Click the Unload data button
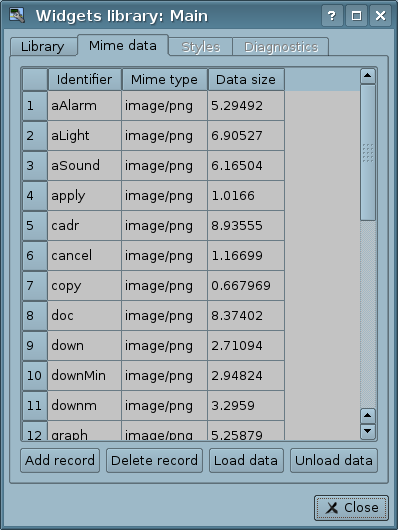Image resolution: width=398 pixels, height=530 pixels. point(334,460)
